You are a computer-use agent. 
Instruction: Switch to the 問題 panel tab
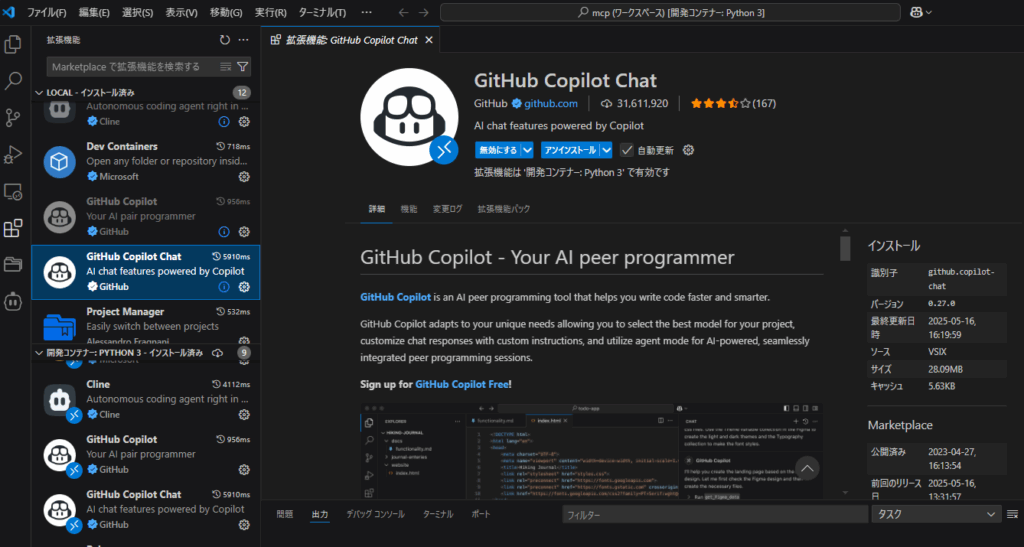tap(285, 514)
